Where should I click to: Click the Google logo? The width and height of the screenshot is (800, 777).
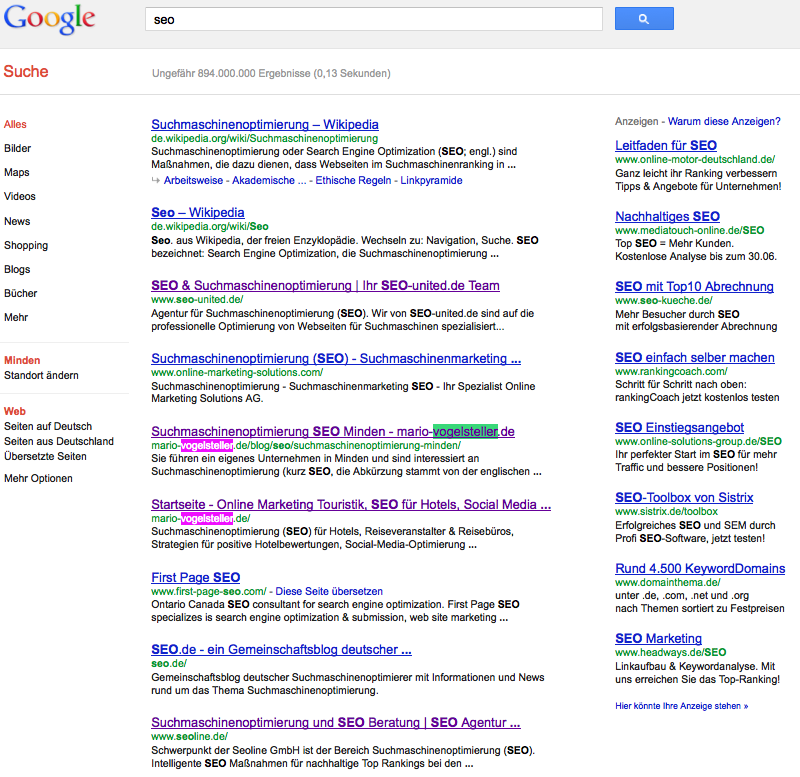(49, 19)
